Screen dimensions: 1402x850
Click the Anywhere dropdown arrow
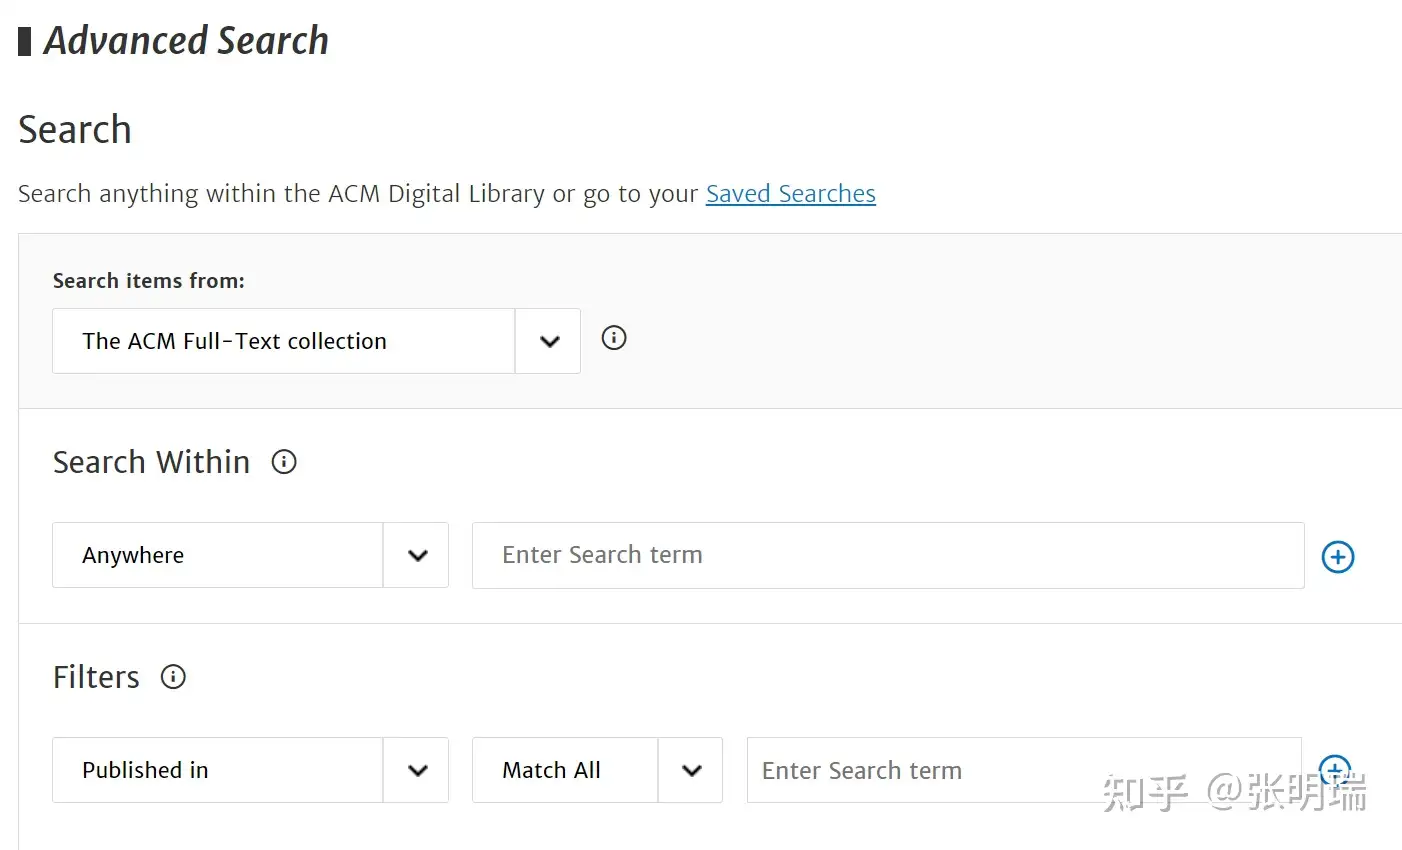[417, 555]
